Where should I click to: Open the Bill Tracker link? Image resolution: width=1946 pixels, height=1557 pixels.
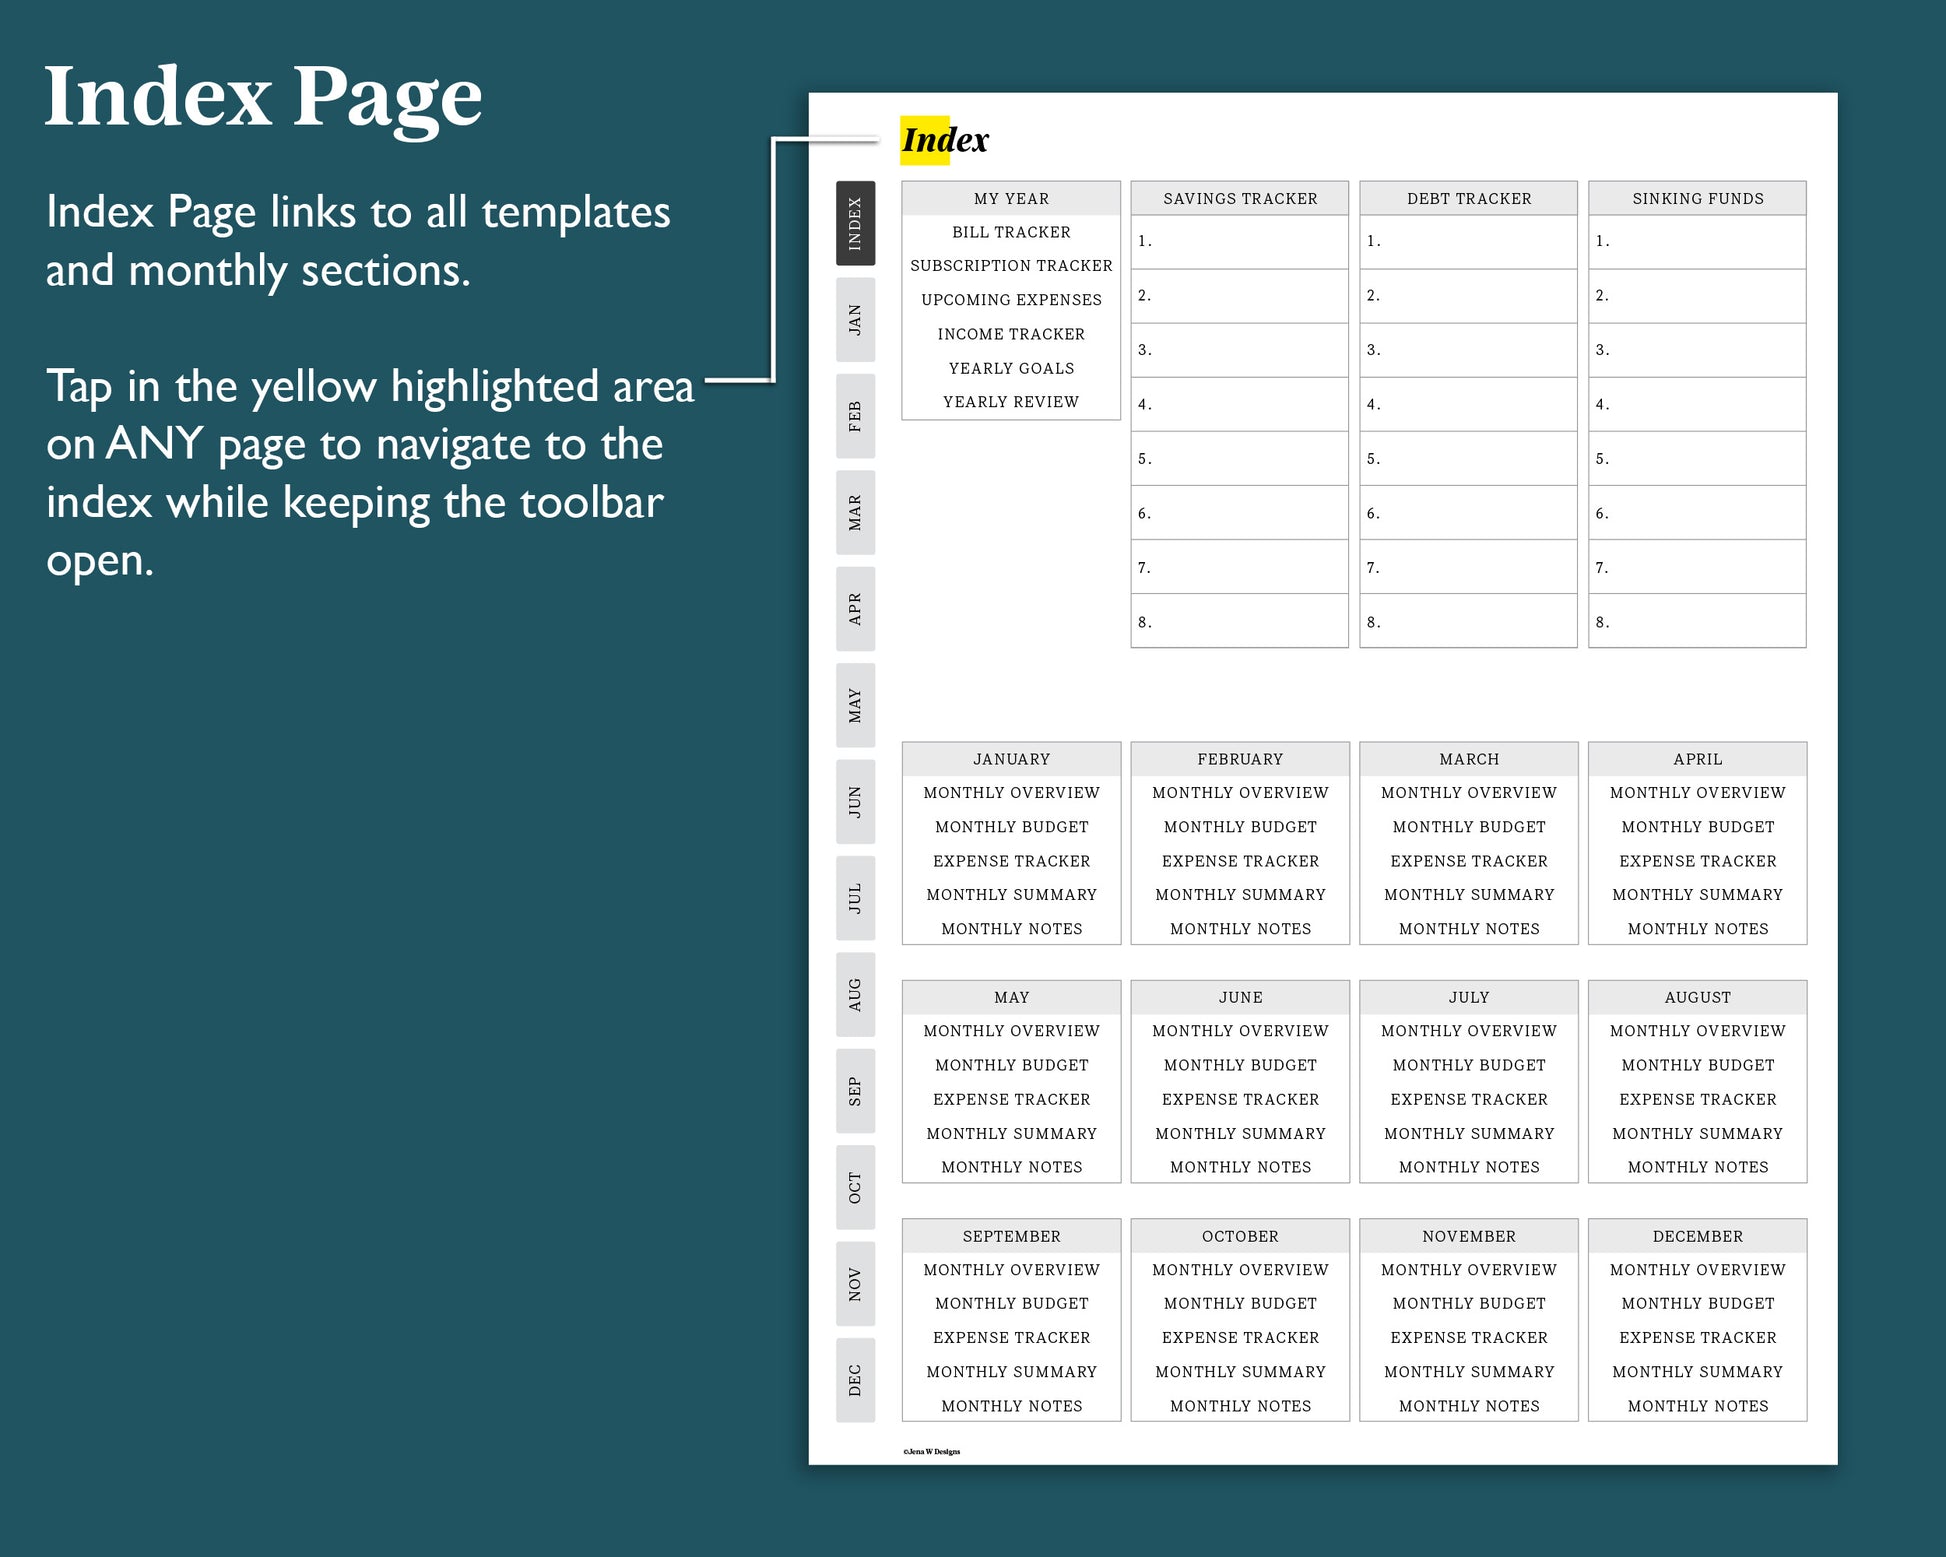click(1011, 232)
